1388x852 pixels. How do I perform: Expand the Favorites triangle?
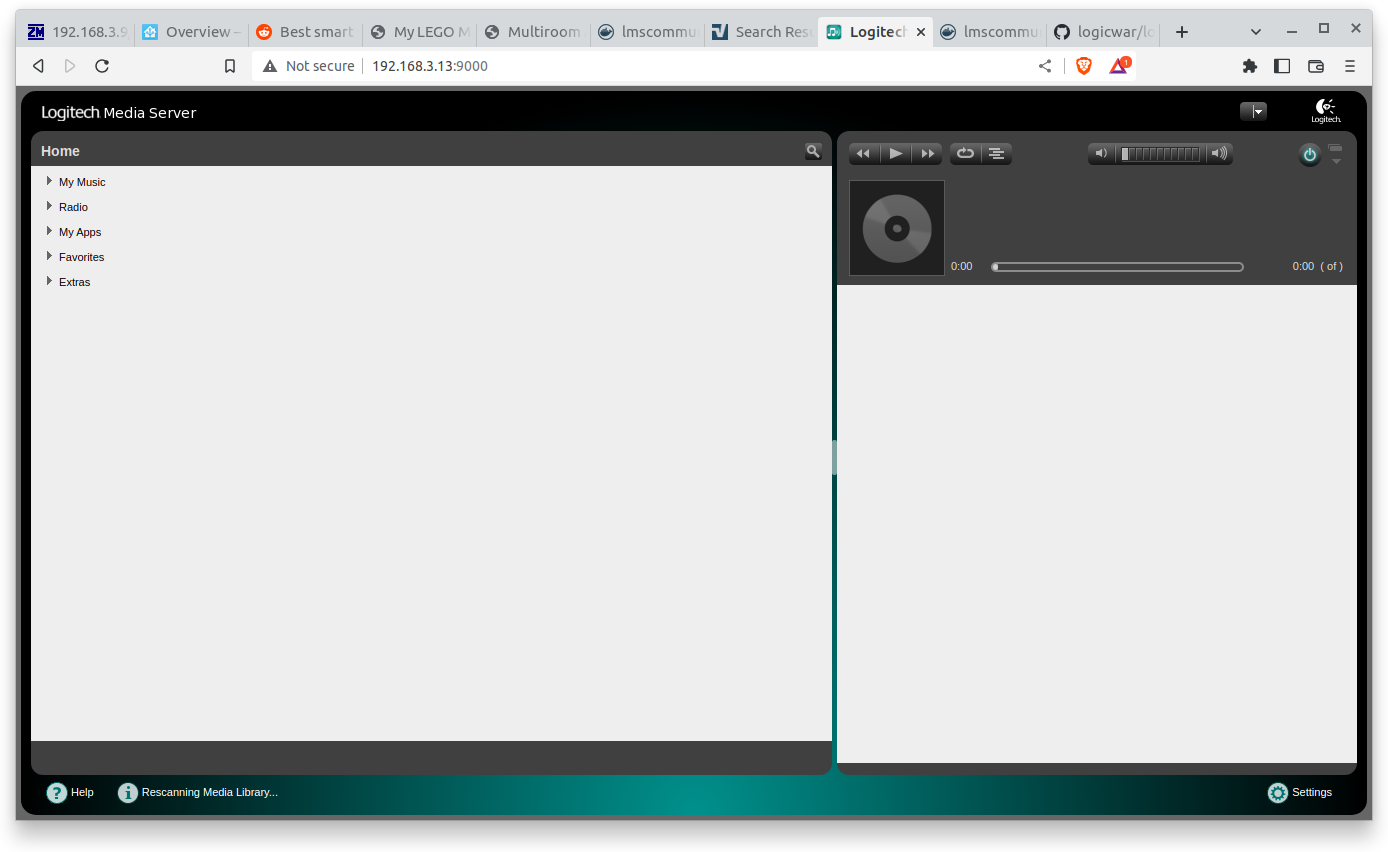pyautogui.click(x=49, y=256)
